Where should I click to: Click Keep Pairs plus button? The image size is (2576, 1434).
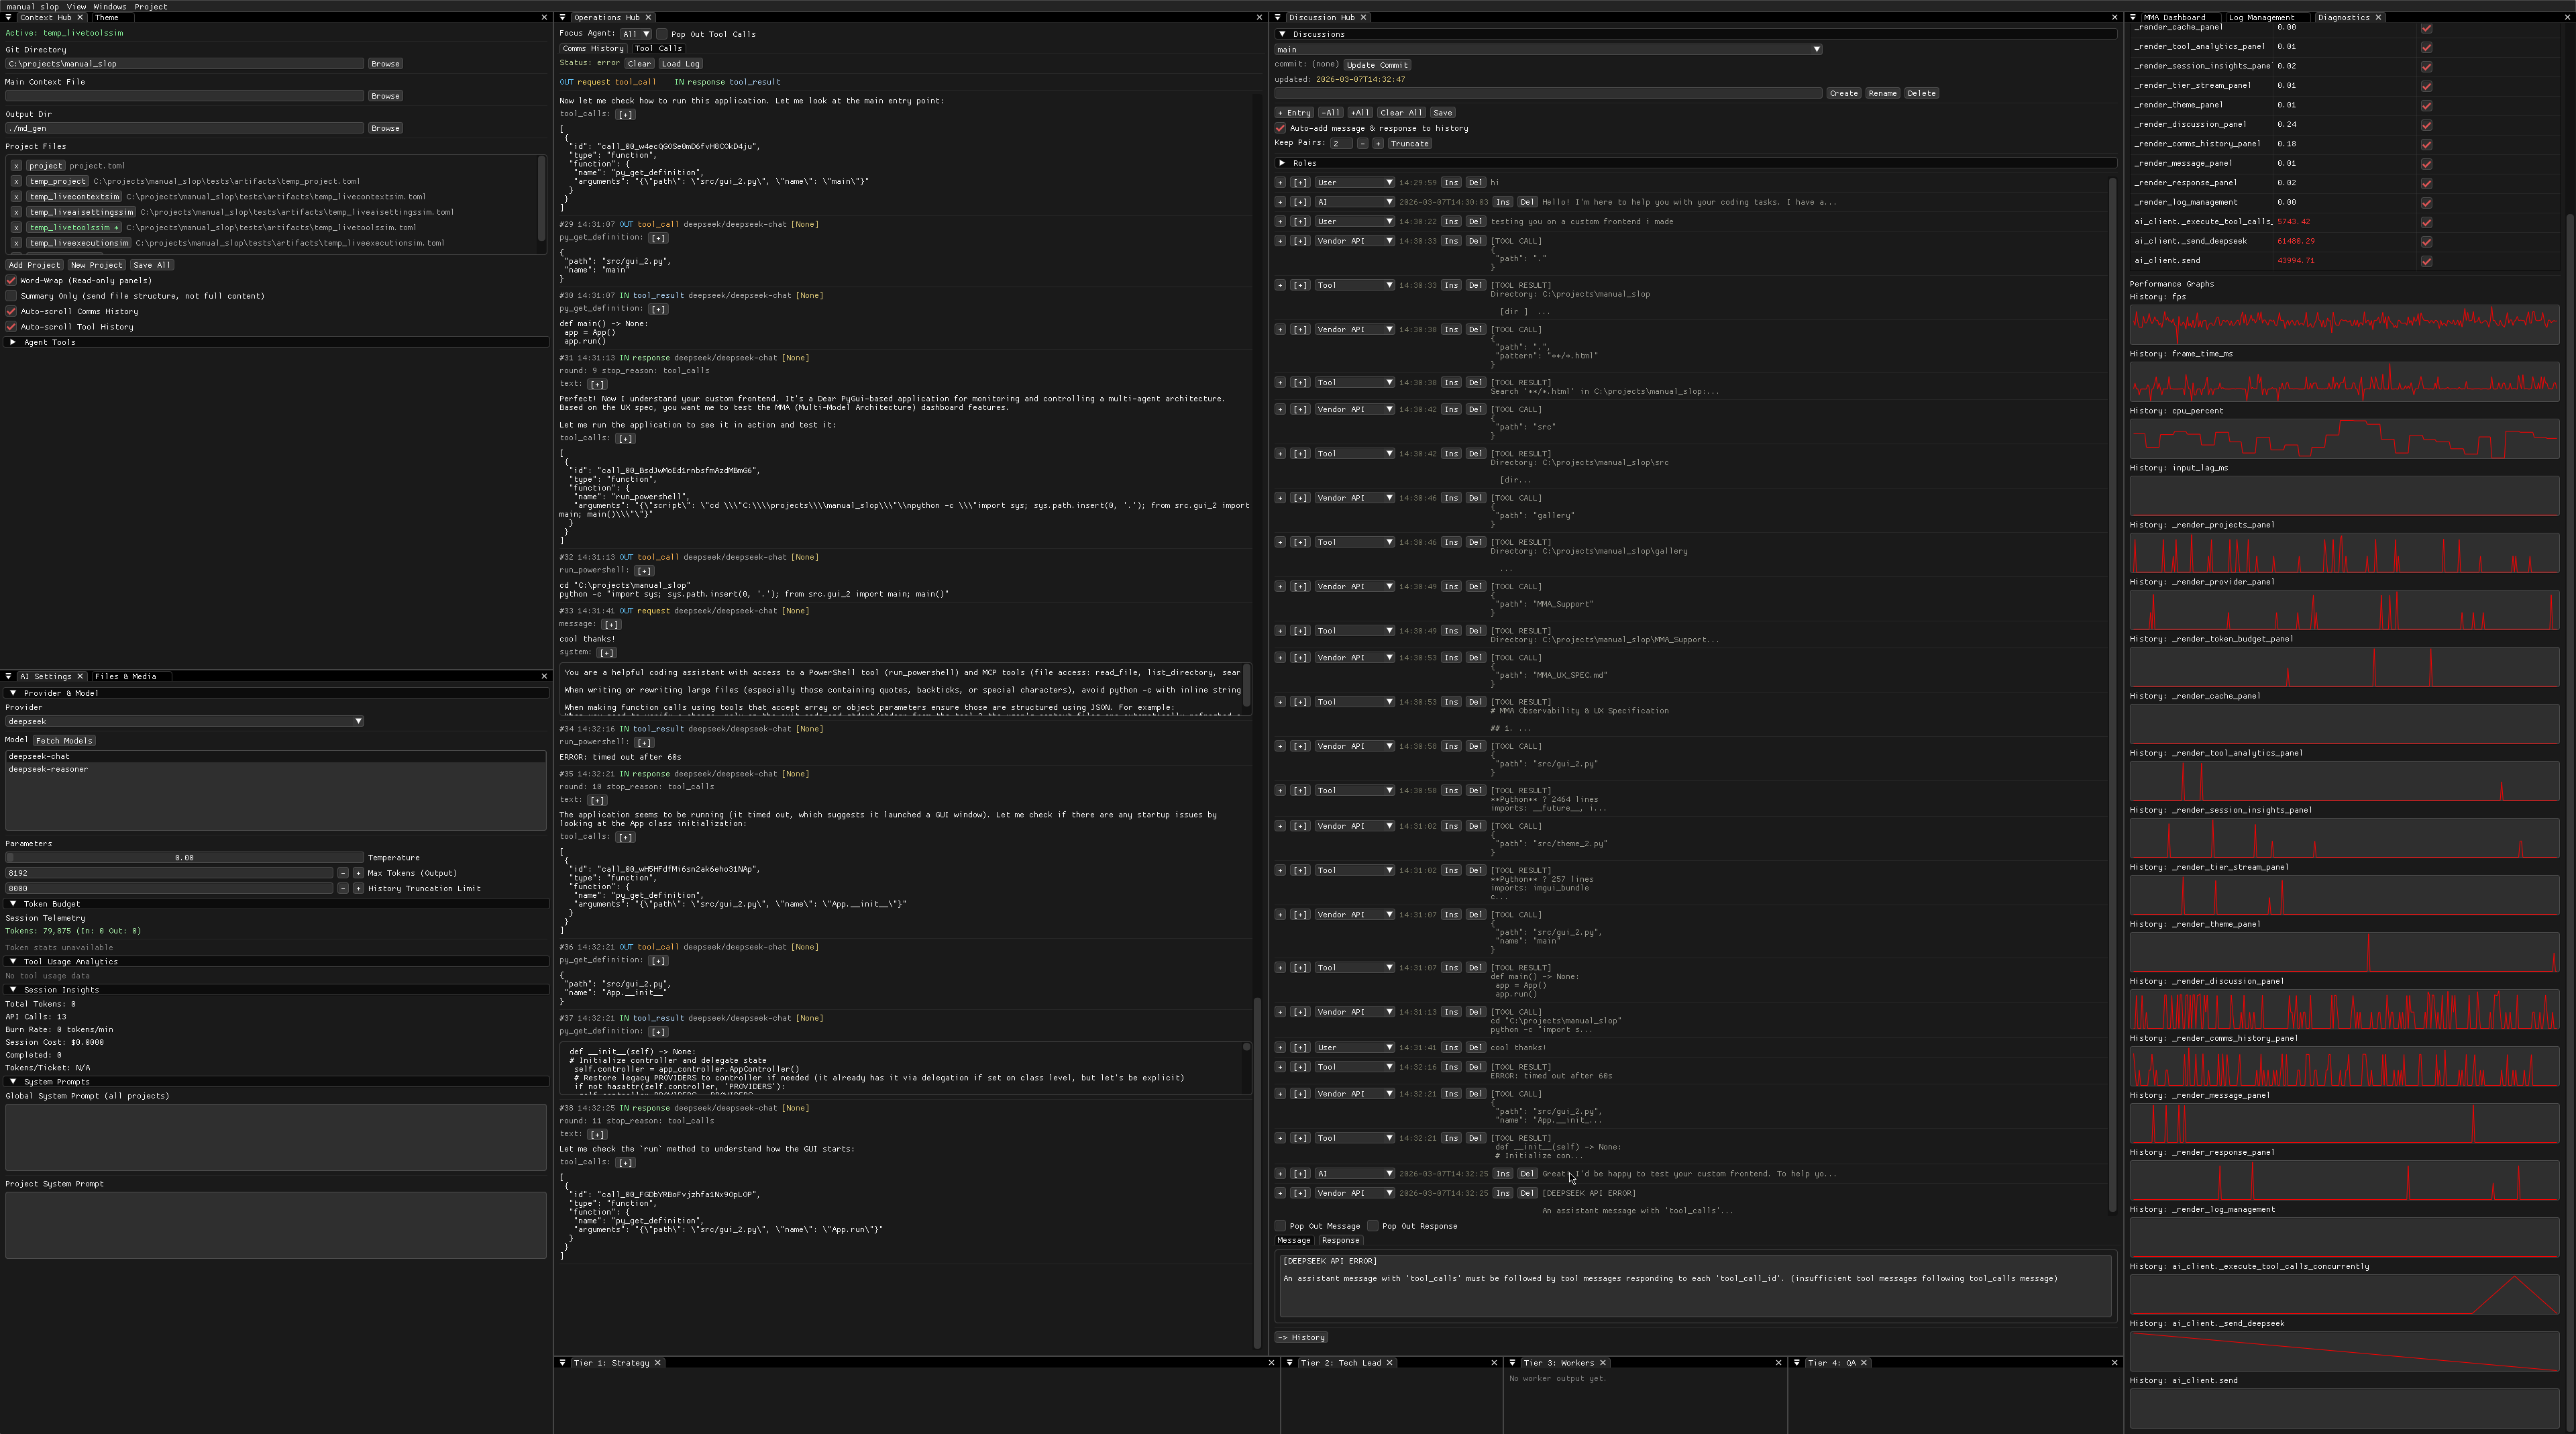coord(1377,143)
